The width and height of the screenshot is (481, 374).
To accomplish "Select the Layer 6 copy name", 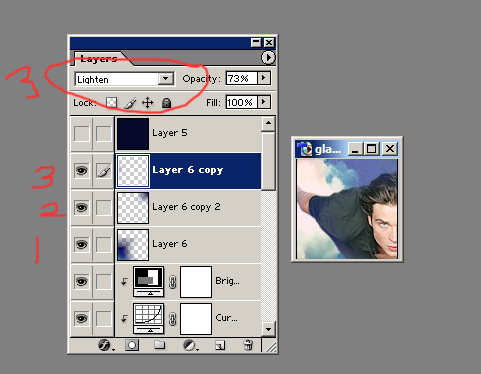I will click(x=187, y=170).
